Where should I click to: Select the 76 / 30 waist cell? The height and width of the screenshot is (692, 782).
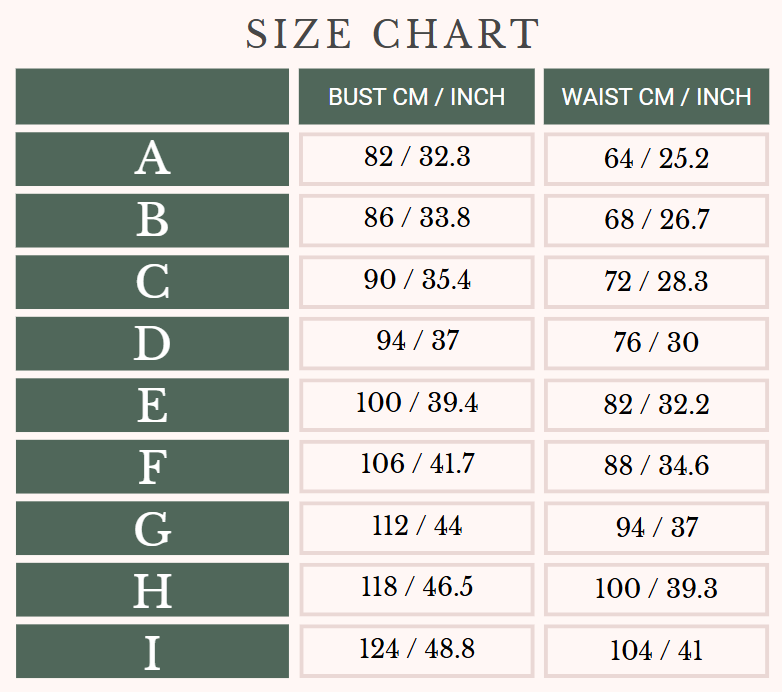pyautogui.click(x=656, y=343)
